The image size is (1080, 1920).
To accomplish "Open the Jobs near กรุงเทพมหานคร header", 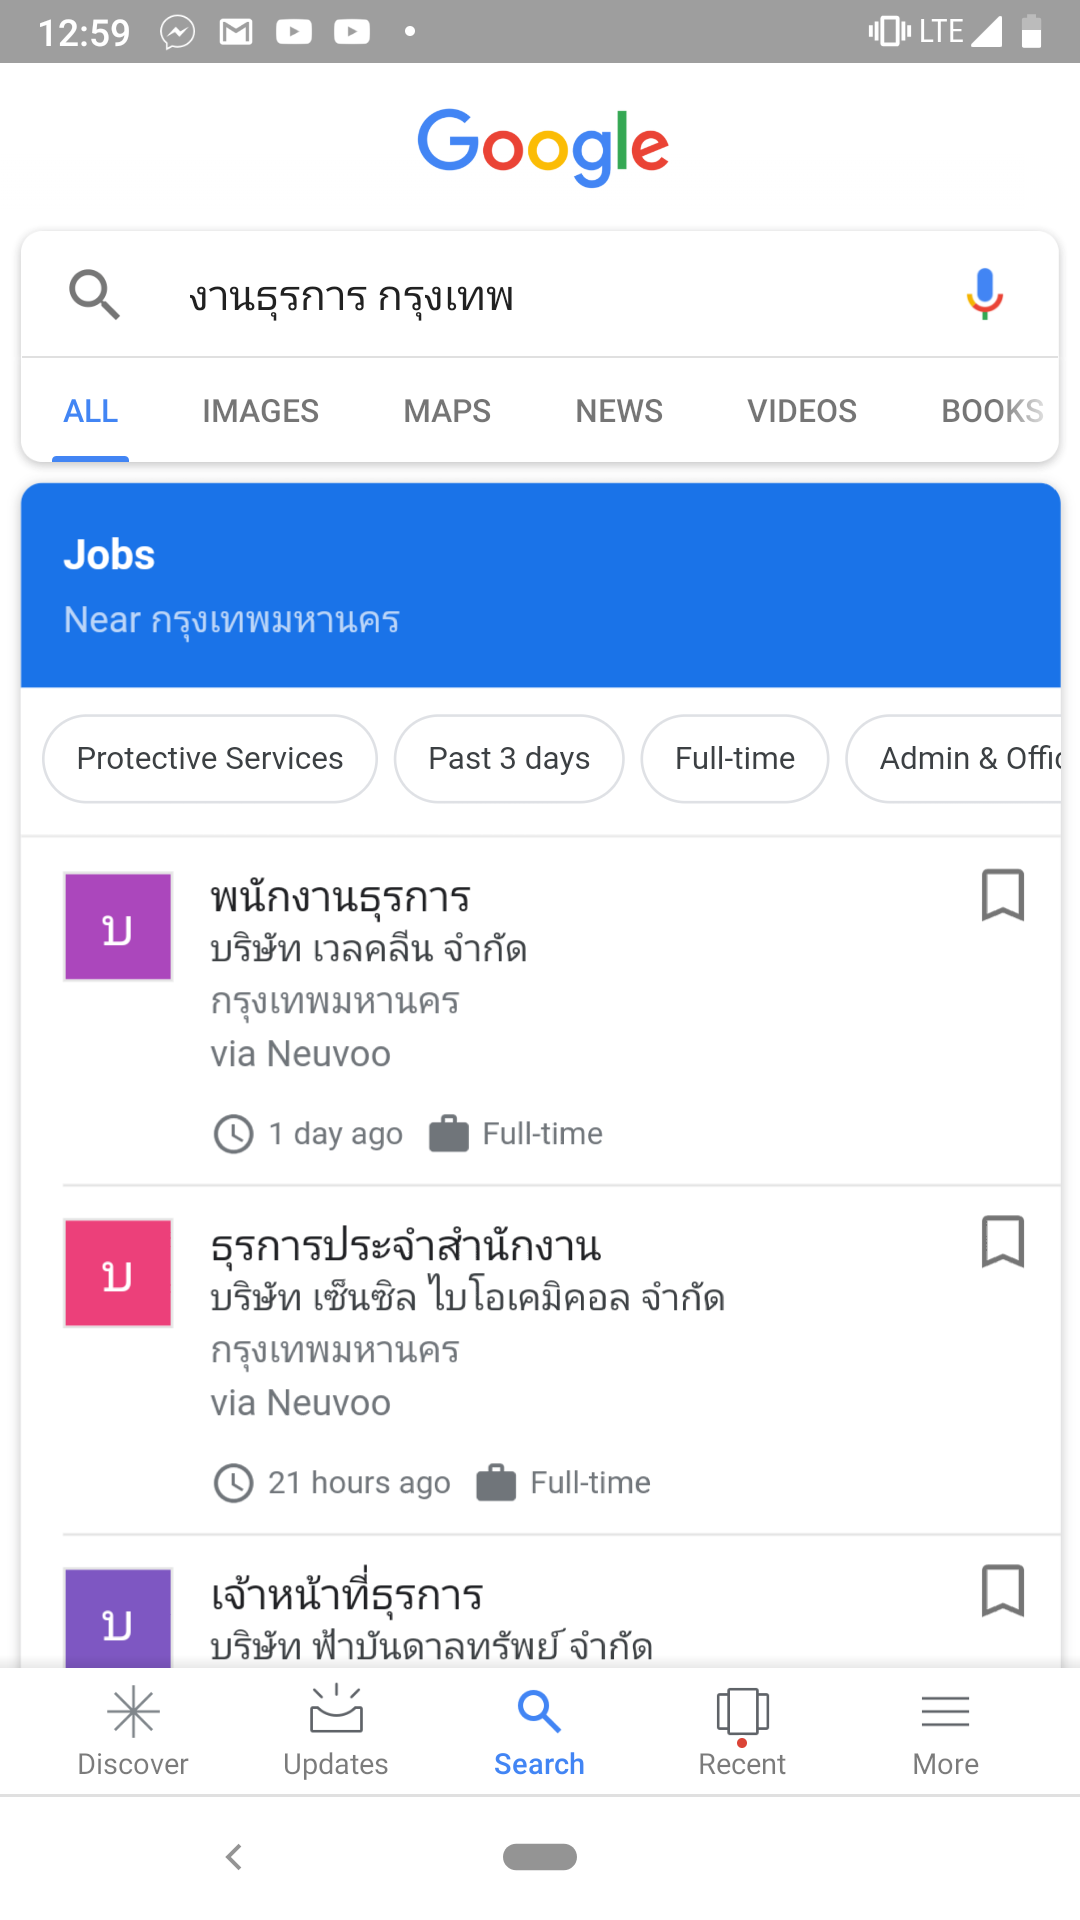I will 540,586.
